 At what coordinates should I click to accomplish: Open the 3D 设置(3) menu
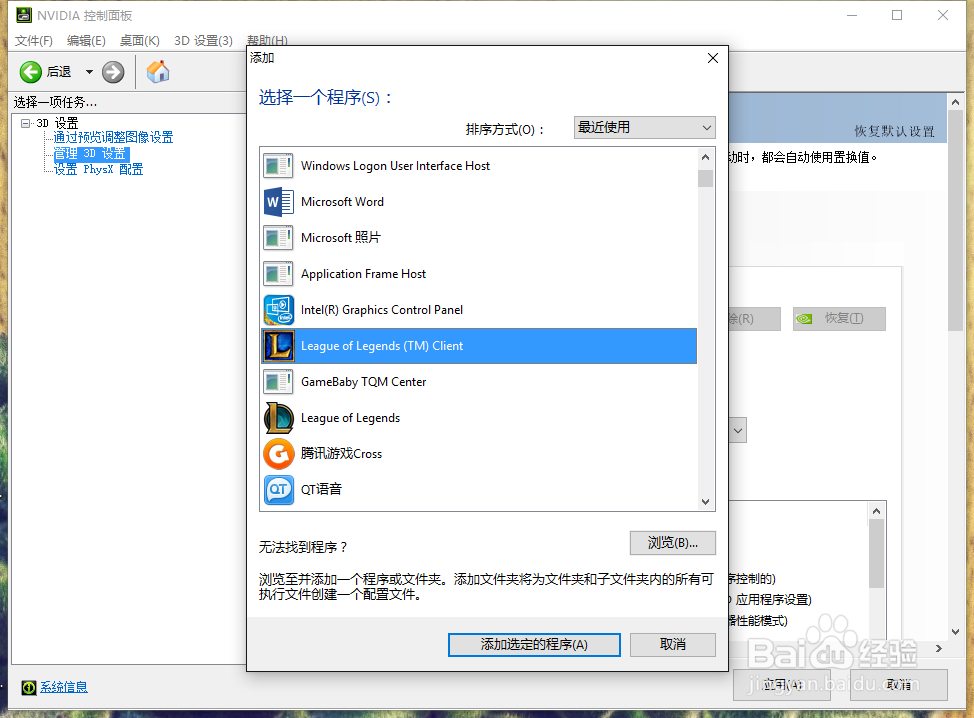pos(203,40)
